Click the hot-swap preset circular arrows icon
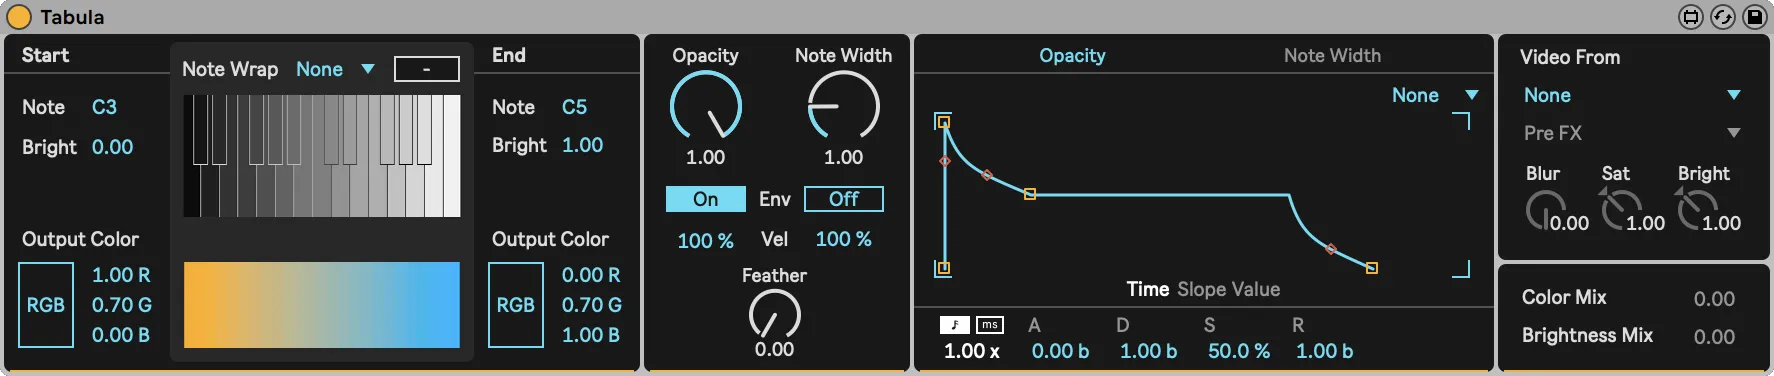This screenshot has height=376, width=1774. tap(1723, 17)
